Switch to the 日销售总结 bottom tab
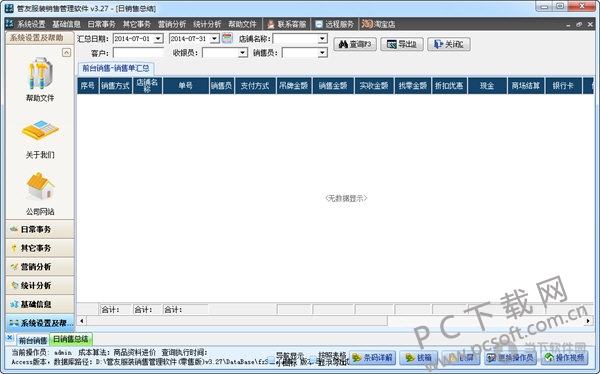This screenshot has height=374, width=600. click(x=71, y=339)
